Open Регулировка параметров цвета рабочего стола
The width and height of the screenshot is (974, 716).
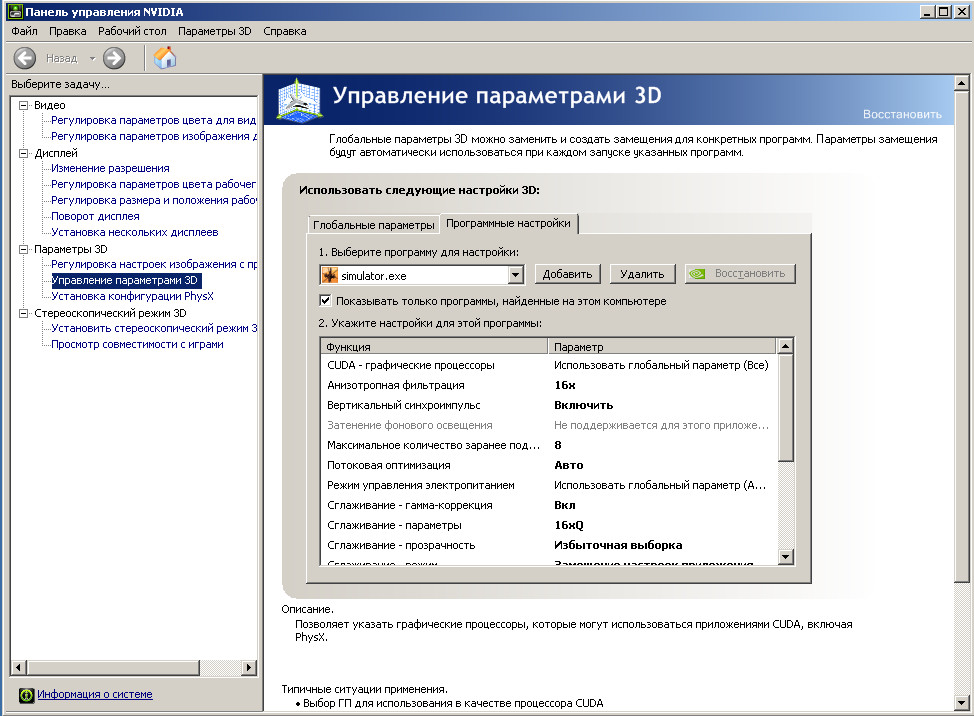coord(153,184)
